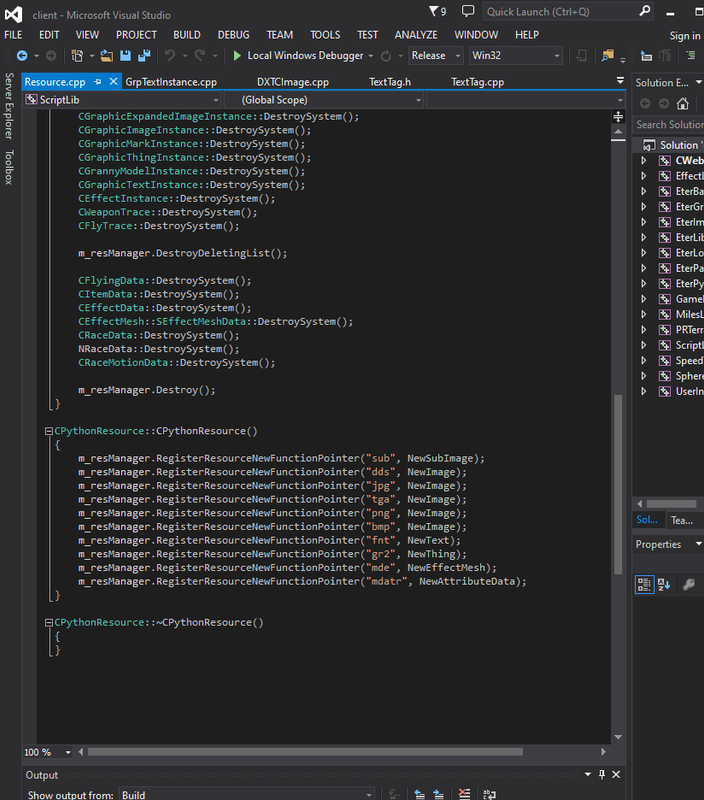This screenshot has height=800, width=704.
Task: Click the Open File folder icon
Action: 106,55
